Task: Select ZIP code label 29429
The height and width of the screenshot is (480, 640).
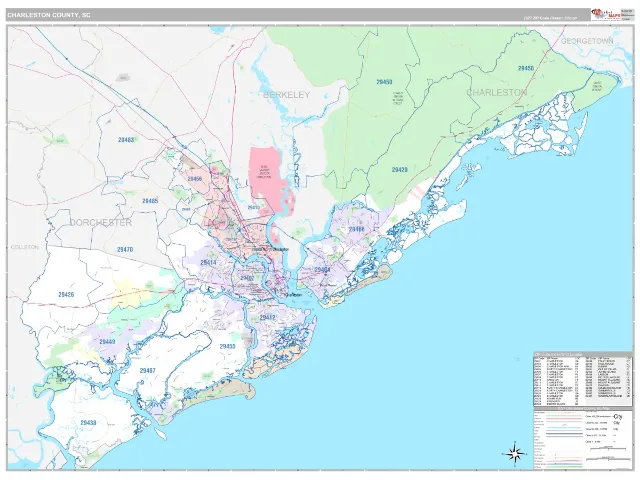Action: pos(400,169)
